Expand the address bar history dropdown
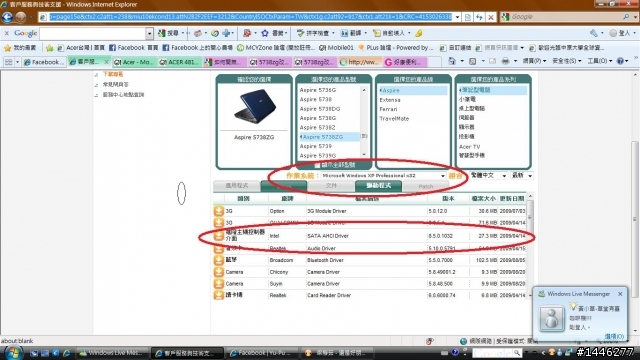The height and width of the screenshot is (360, 640). (458, 17)
